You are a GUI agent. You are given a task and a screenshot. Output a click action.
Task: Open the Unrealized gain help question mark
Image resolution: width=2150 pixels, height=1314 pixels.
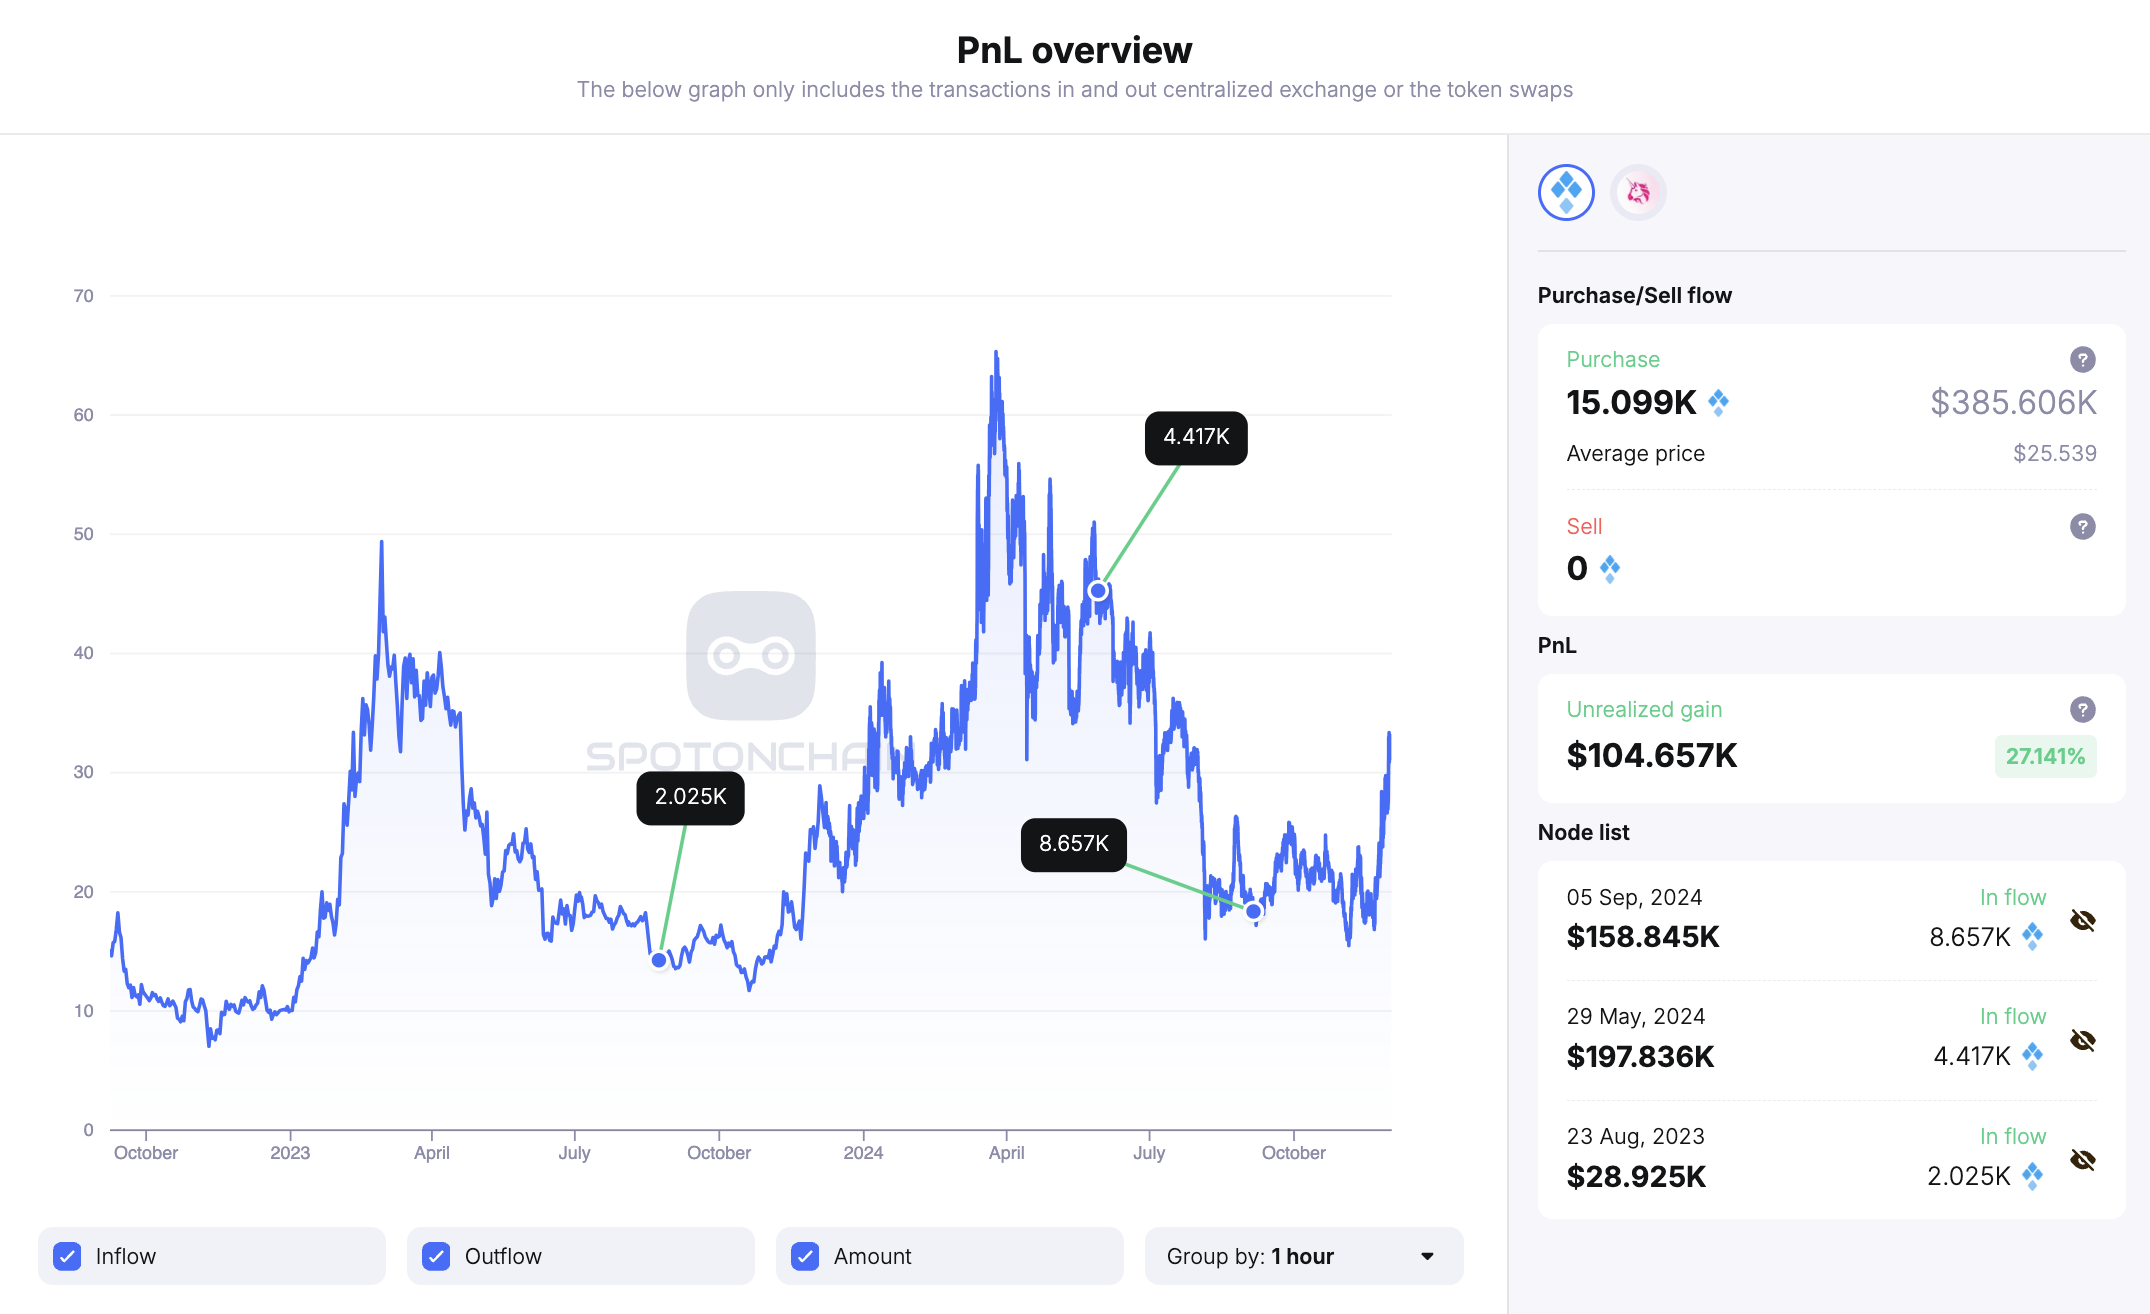click(2083, 709)
